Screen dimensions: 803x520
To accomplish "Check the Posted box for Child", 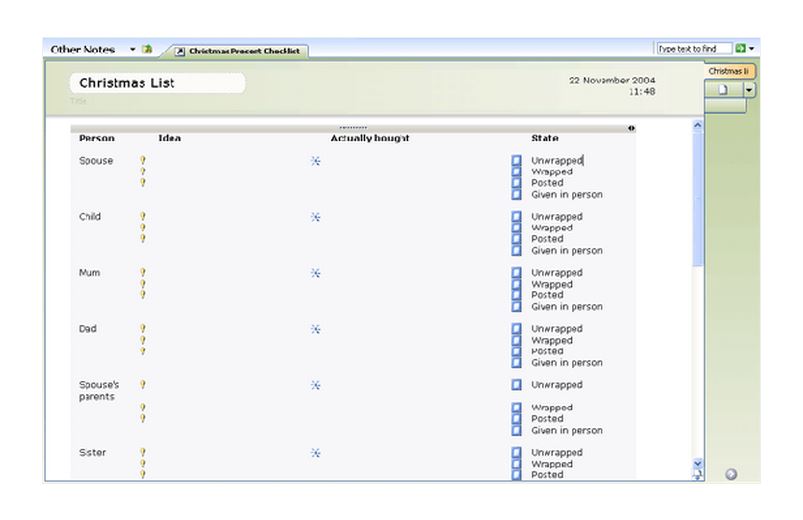I will point(517,239).
